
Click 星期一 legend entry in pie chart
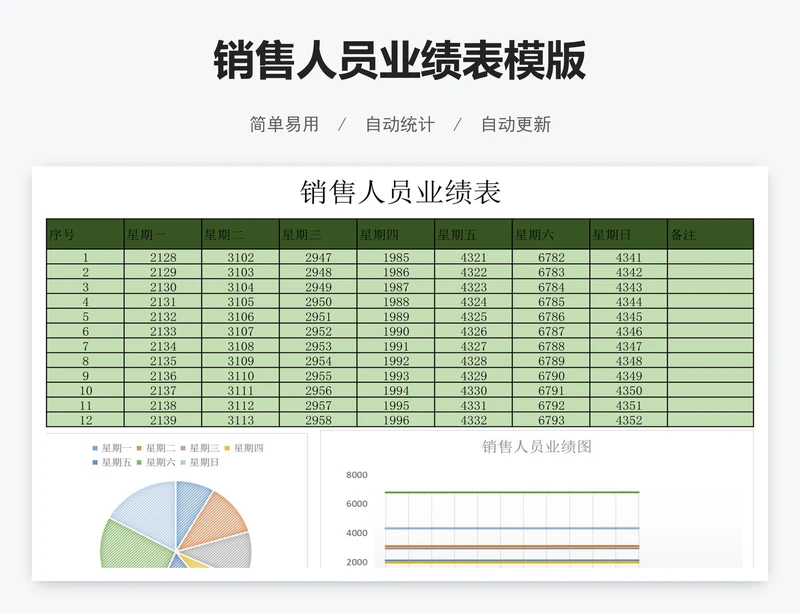[x=112, y=448]
